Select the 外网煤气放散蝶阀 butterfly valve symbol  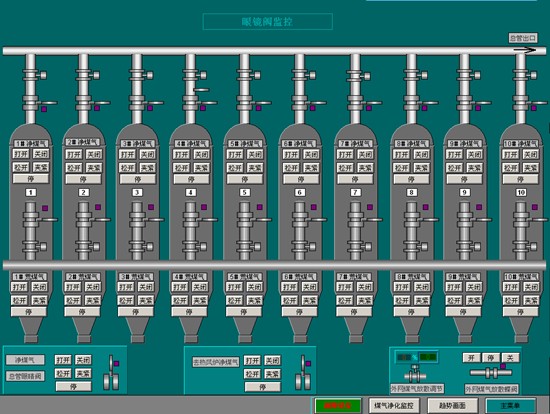491,372
